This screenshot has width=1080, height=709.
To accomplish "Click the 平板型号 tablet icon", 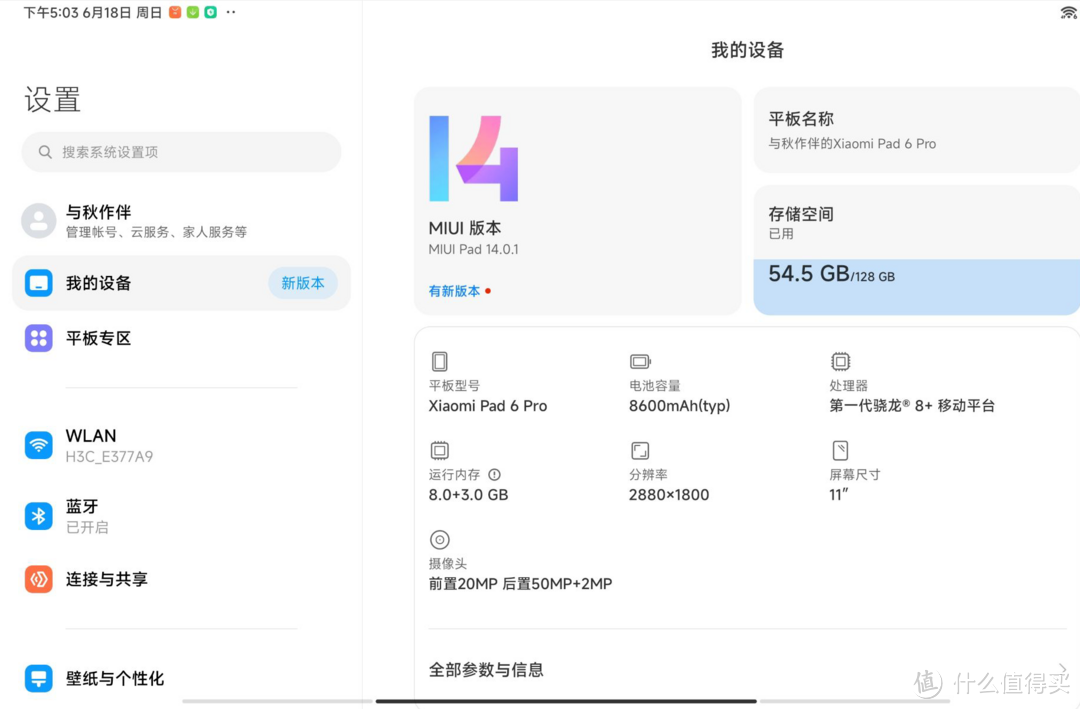I will coord(439,361).
